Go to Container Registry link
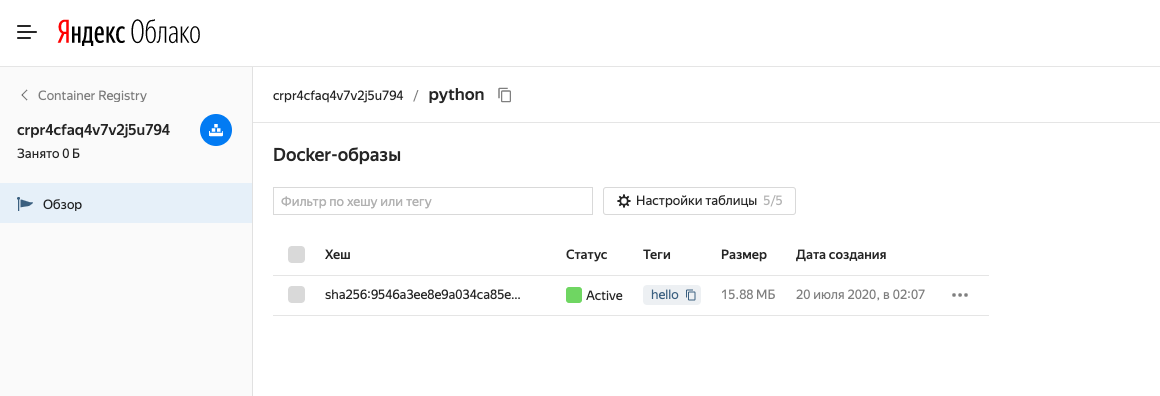Viewport: 1160px width, 396px height. [x=92, y=95]
